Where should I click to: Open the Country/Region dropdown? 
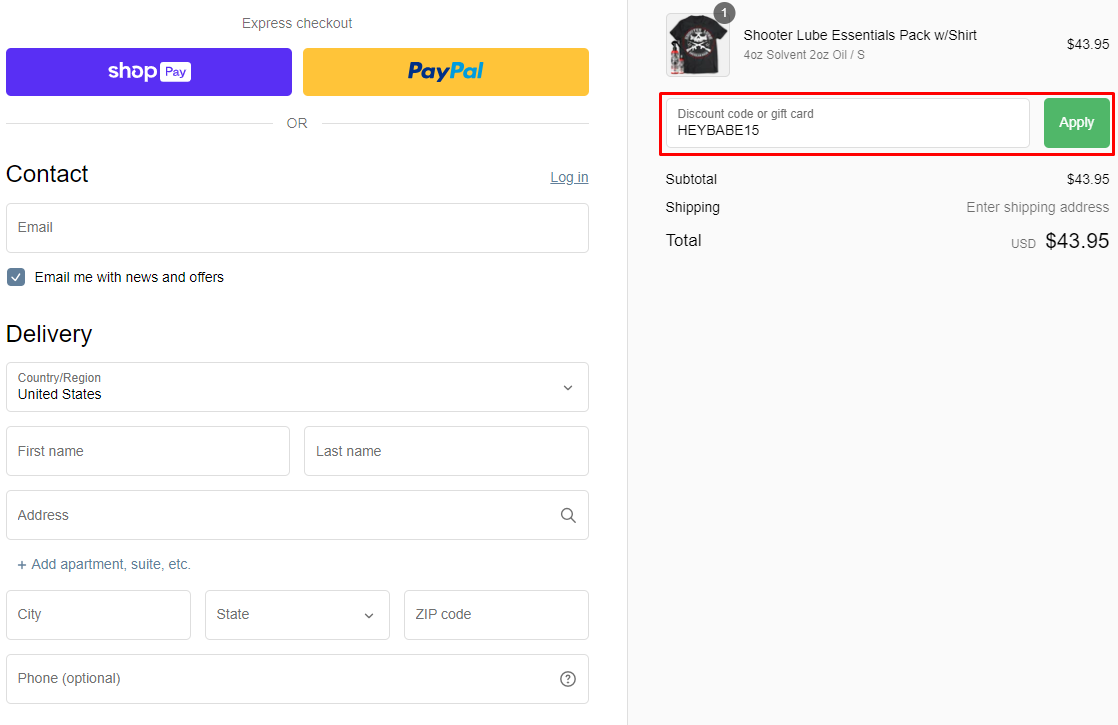(297, 387)
